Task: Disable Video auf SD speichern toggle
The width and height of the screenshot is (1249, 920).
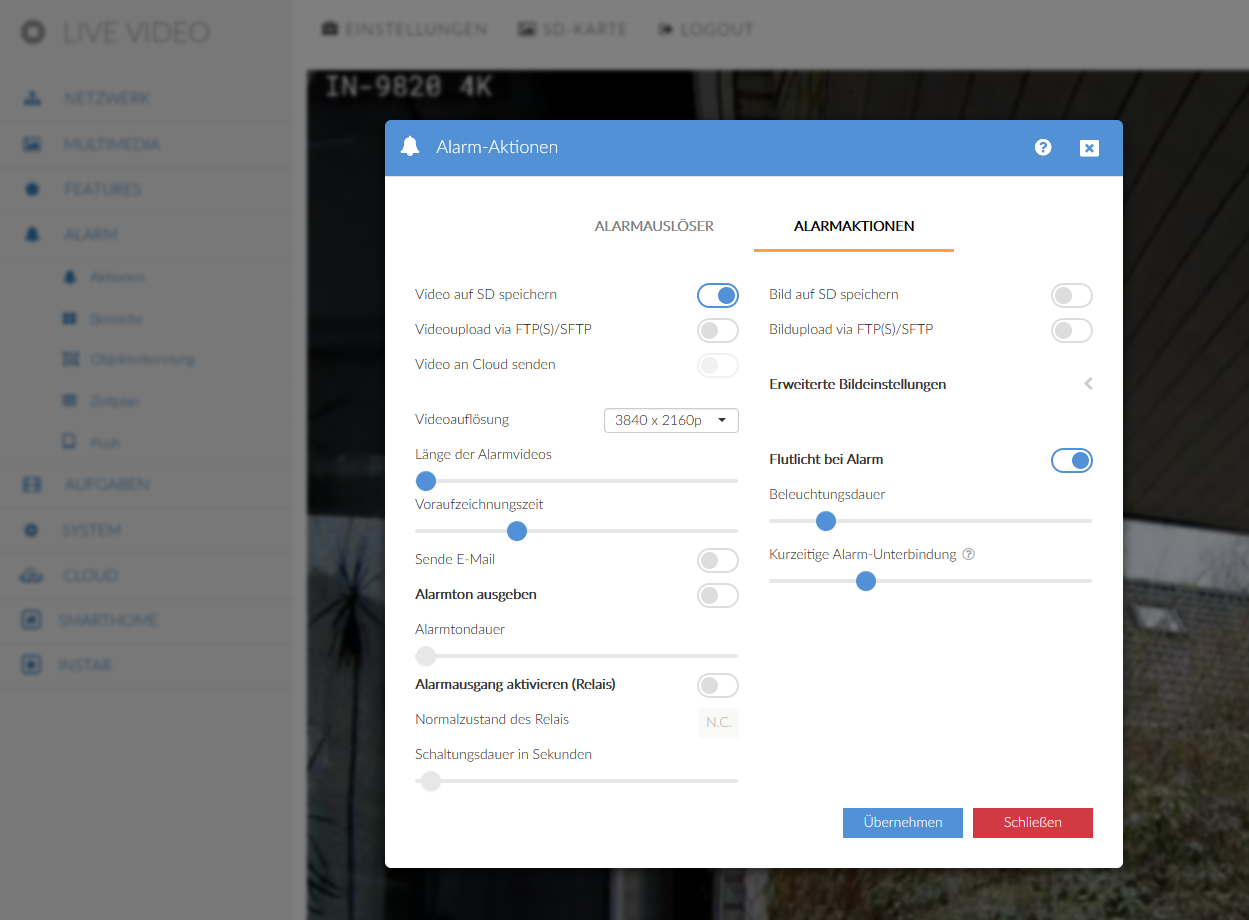Action: (717, 295)
